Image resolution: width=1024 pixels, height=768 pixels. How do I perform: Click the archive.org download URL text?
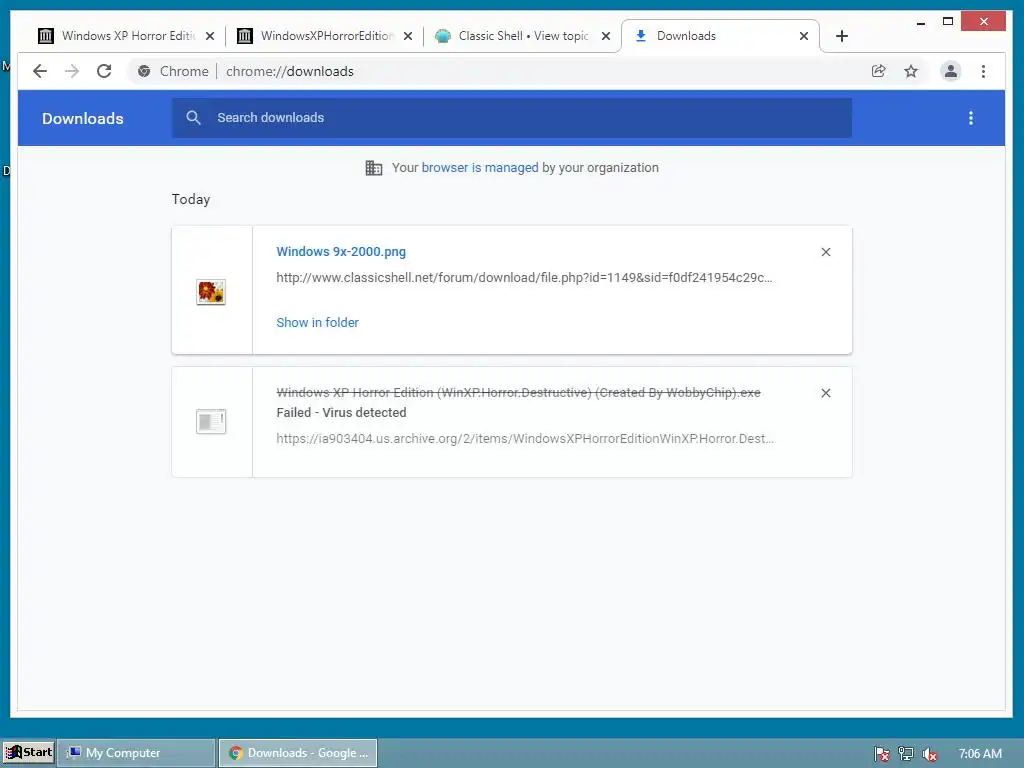pyautogui.click(x=525, y=439)
